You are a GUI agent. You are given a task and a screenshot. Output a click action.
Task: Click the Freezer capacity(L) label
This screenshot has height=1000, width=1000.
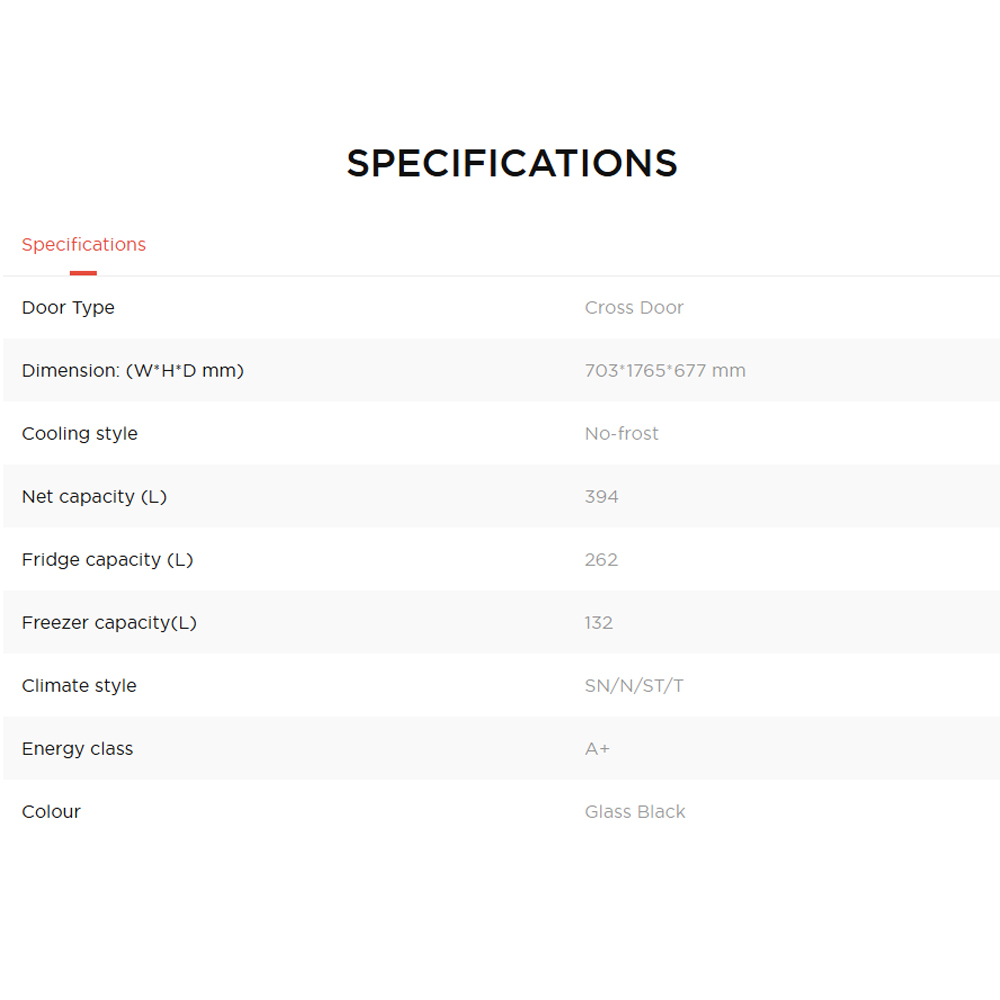[x=109, y=623]
